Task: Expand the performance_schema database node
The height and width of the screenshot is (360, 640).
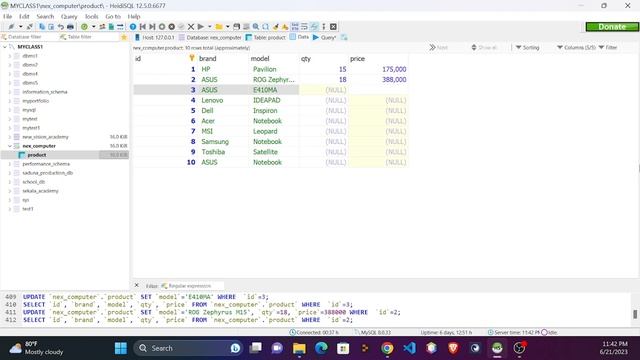Action: [x=10, y=164]
